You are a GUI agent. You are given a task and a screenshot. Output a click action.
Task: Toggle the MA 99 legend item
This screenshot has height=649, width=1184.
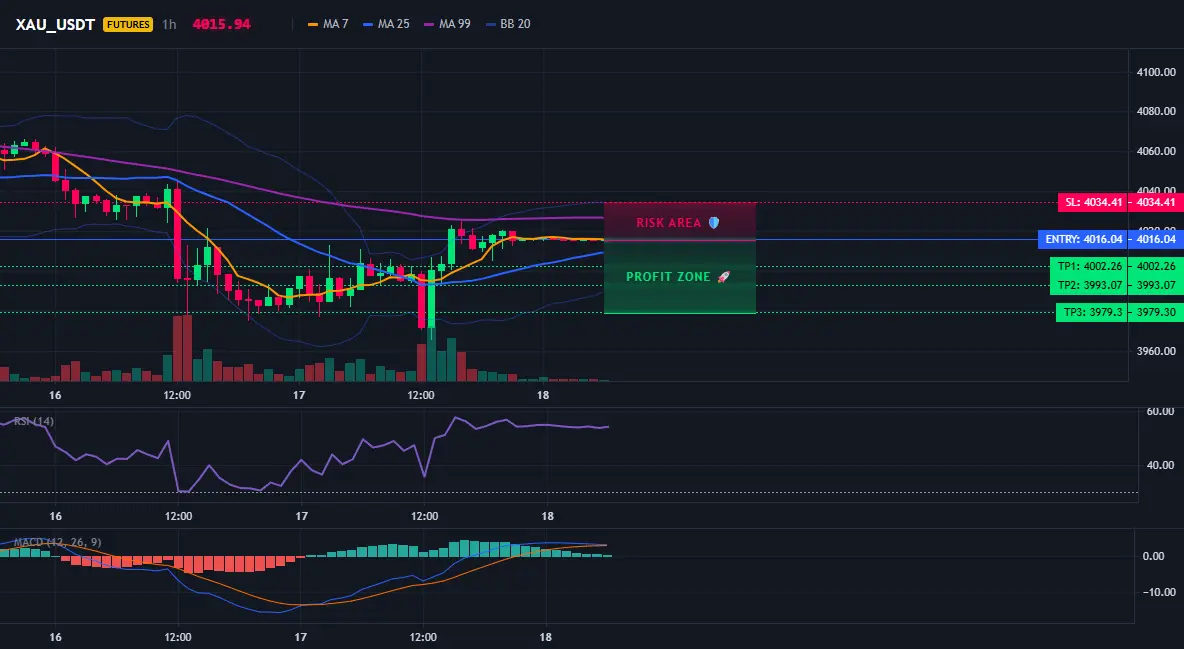coord(448,24)
